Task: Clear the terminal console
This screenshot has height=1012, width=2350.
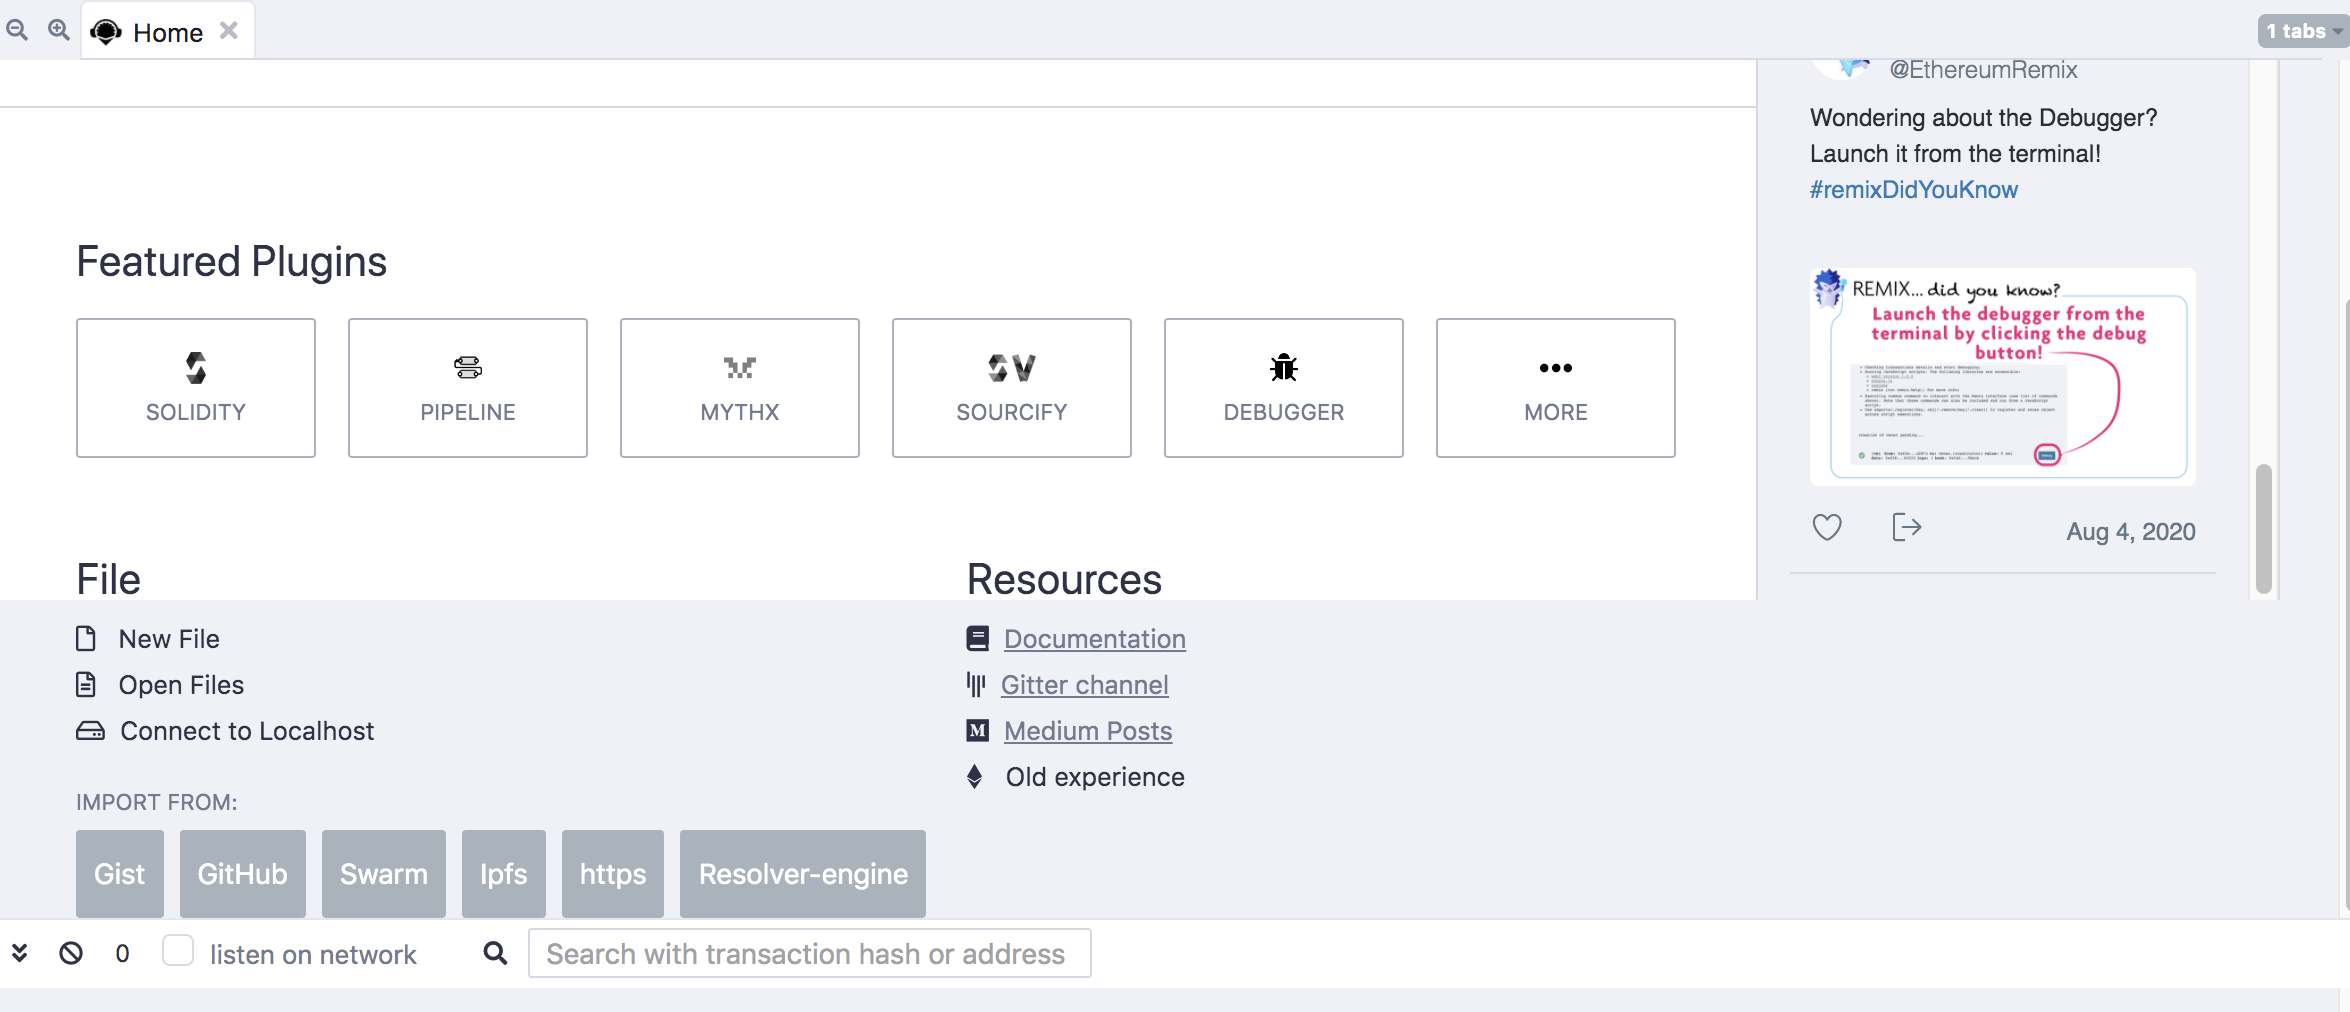Action: click(71, 953)
